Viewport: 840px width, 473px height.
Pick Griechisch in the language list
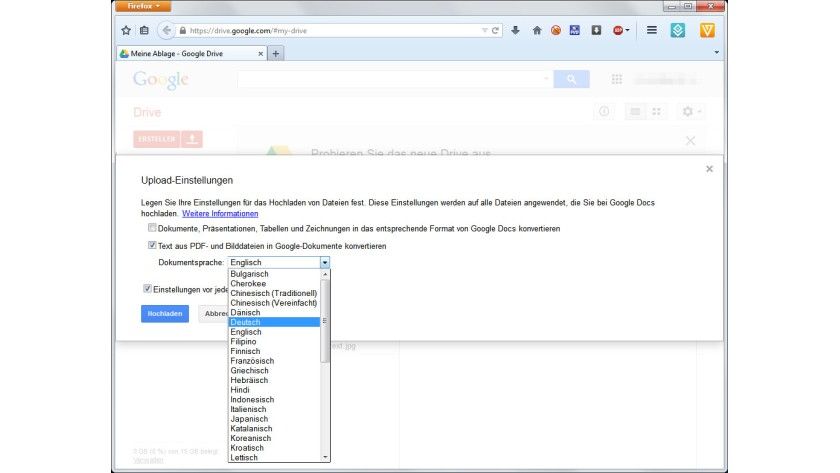275,370
